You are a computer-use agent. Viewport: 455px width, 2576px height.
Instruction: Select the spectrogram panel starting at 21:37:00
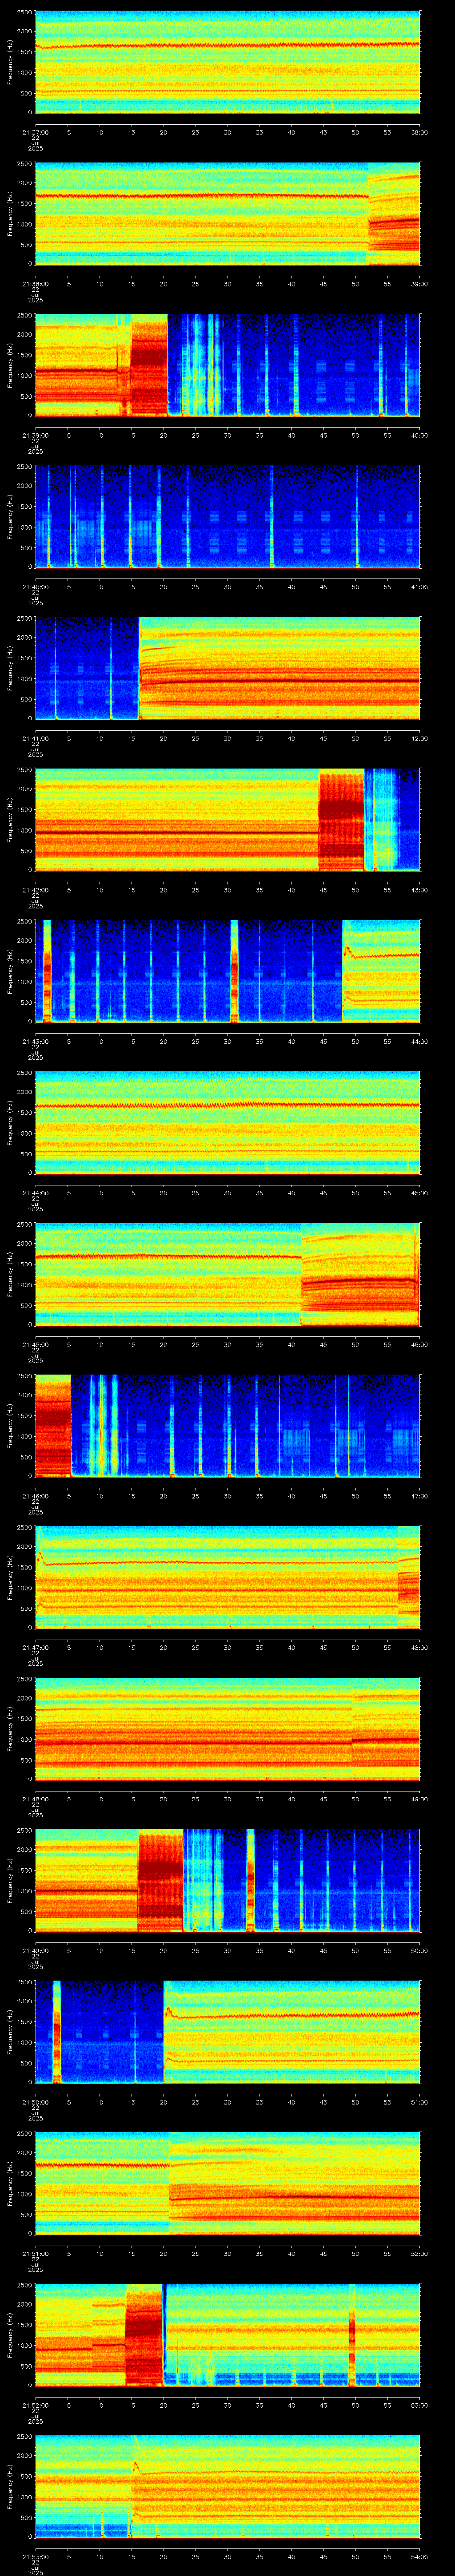(x=227, y=62)
